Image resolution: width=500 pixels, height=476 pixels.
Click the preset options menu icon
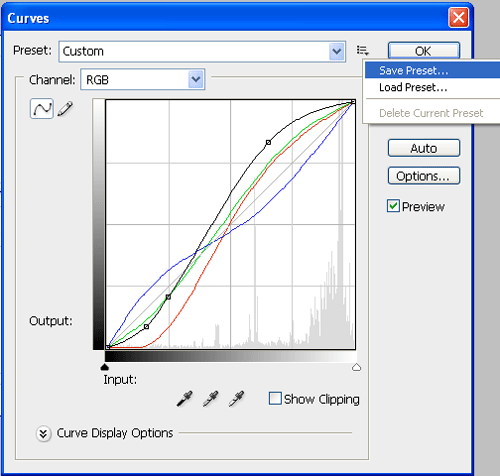pos(363,51)
